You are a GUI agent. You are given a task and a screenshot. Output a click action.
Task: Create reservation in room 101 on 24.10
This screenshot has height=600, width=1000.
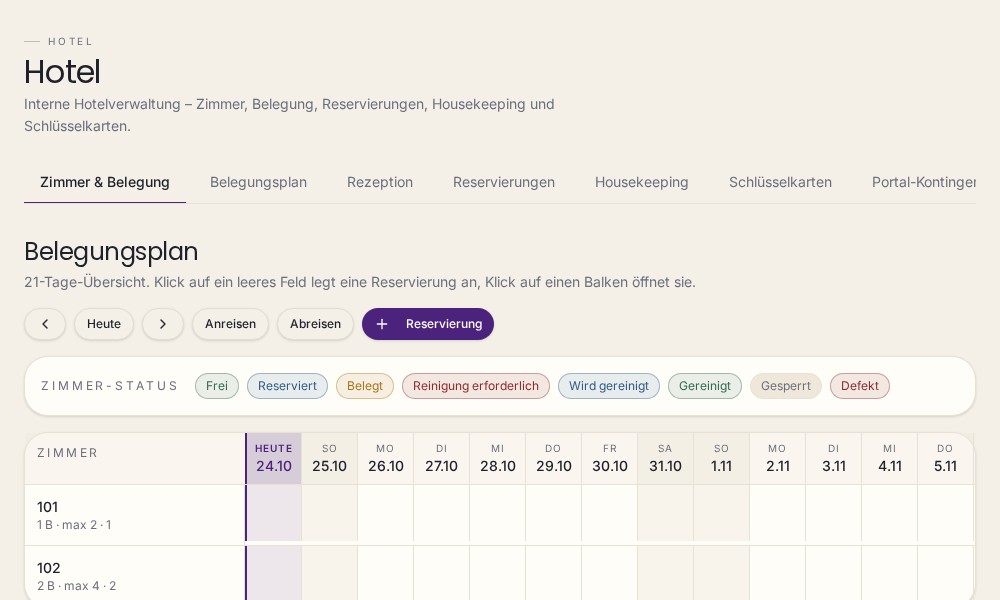pyautogui.click(x=274, y=513)
